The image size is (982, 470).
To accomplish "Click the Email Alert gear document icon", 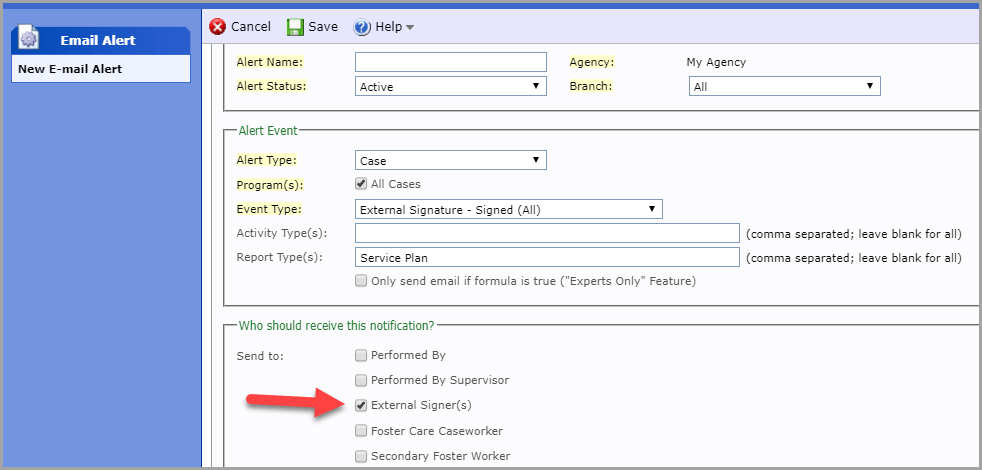I will click(29, 39).
